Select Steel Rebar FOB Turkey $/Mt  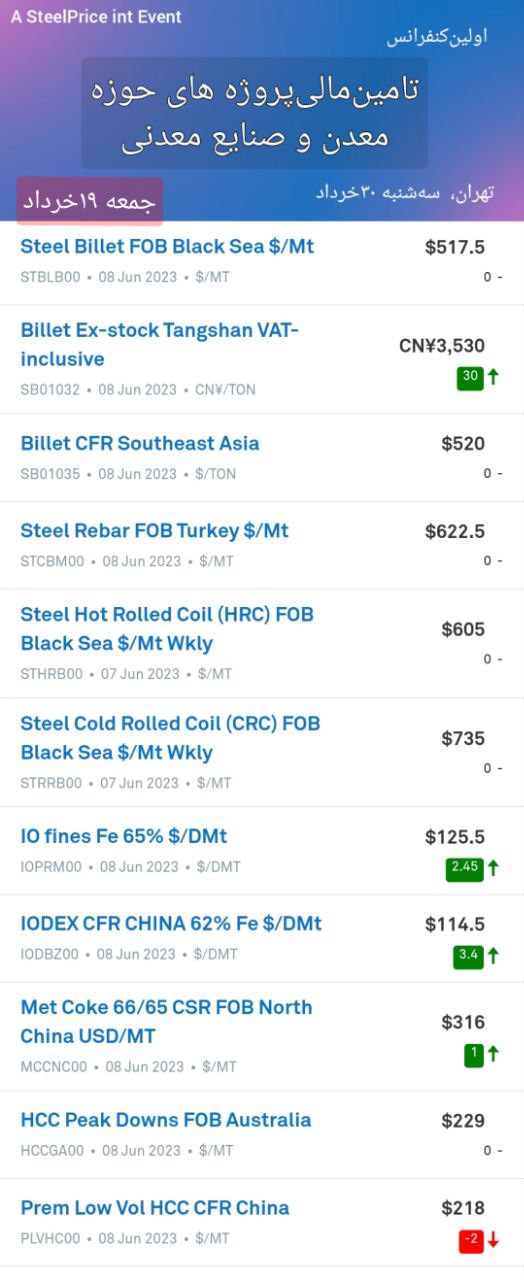pyautogui.click(x=262, y=545)
